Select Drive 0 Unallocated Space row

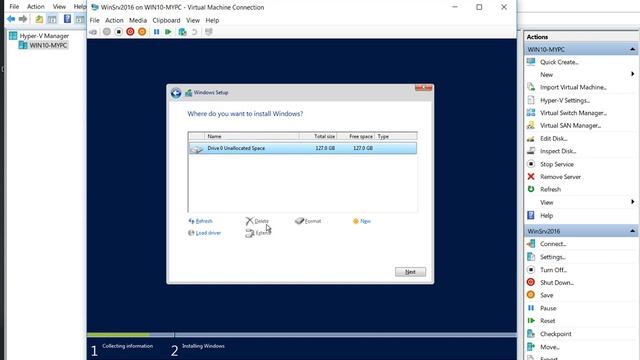tap(302, 148)
